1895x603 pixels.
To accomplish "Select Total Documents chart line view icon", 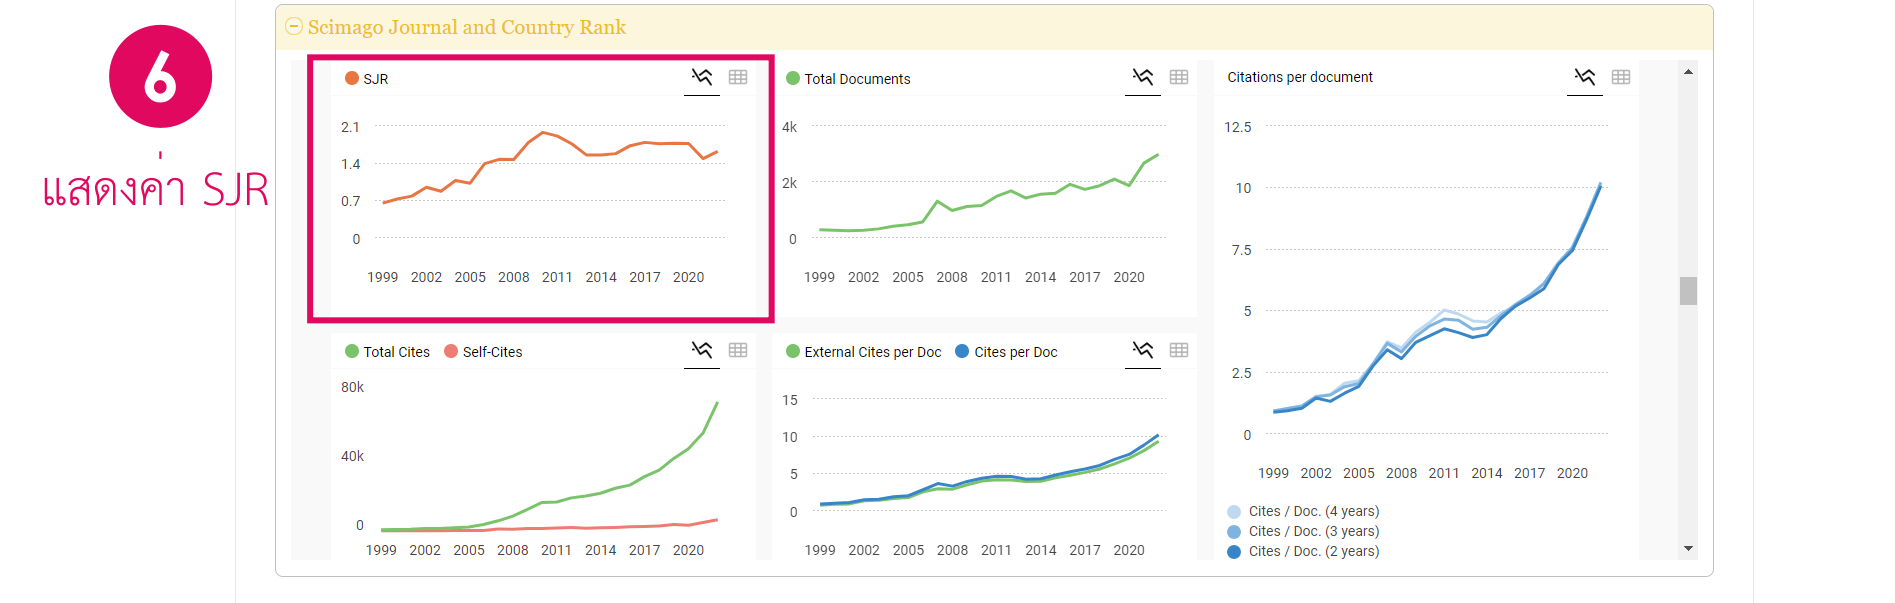I will (x=1143, y=77).
